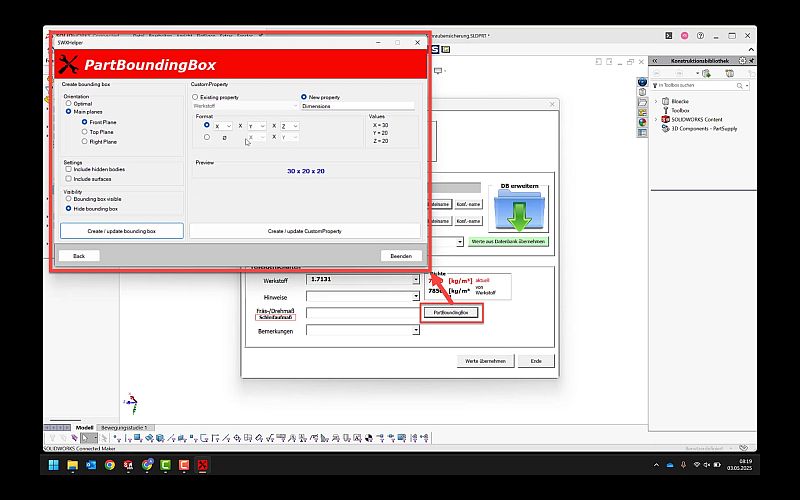Viewport: 800px width, 500px height.
Task: Pin the Konstruktionsbibliothek panel
Action: click(751, 61)
